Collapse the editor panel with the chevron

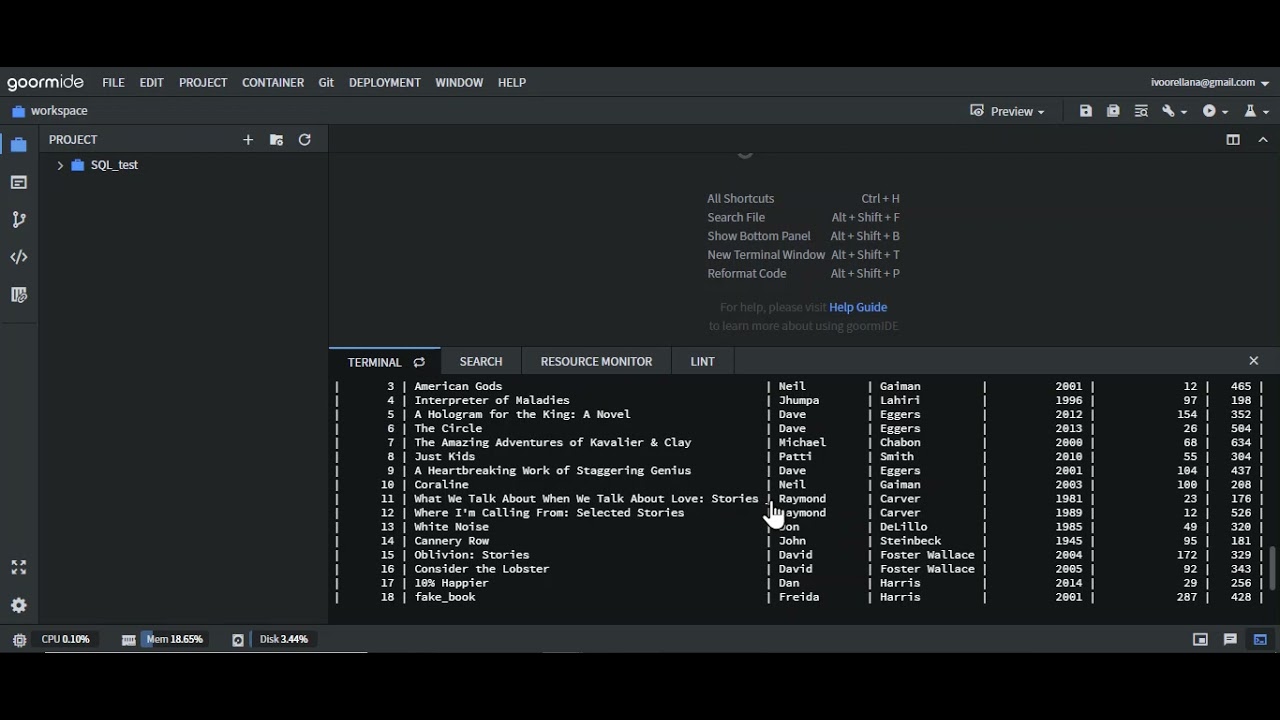pos(1263,140)
